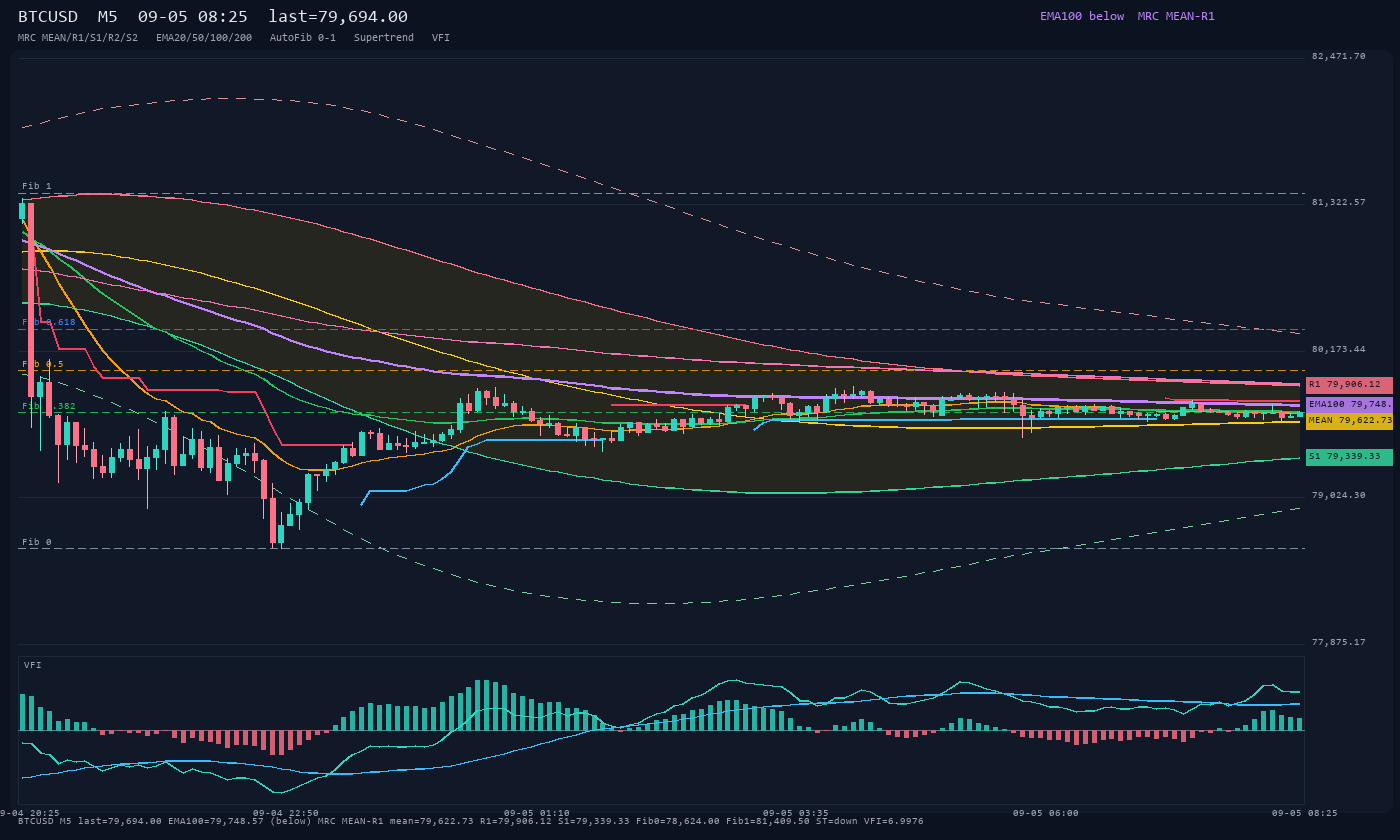Click the last=79,694.00 price in title
The height and width of the screenshot is (840, 1400).
click(x=338, y=17)
